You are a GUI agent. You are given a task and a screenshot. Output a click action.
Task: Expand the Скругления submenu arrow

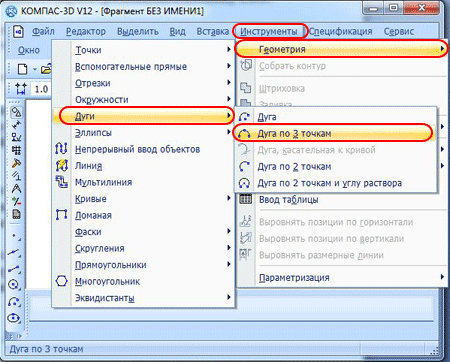click(229, 248)
